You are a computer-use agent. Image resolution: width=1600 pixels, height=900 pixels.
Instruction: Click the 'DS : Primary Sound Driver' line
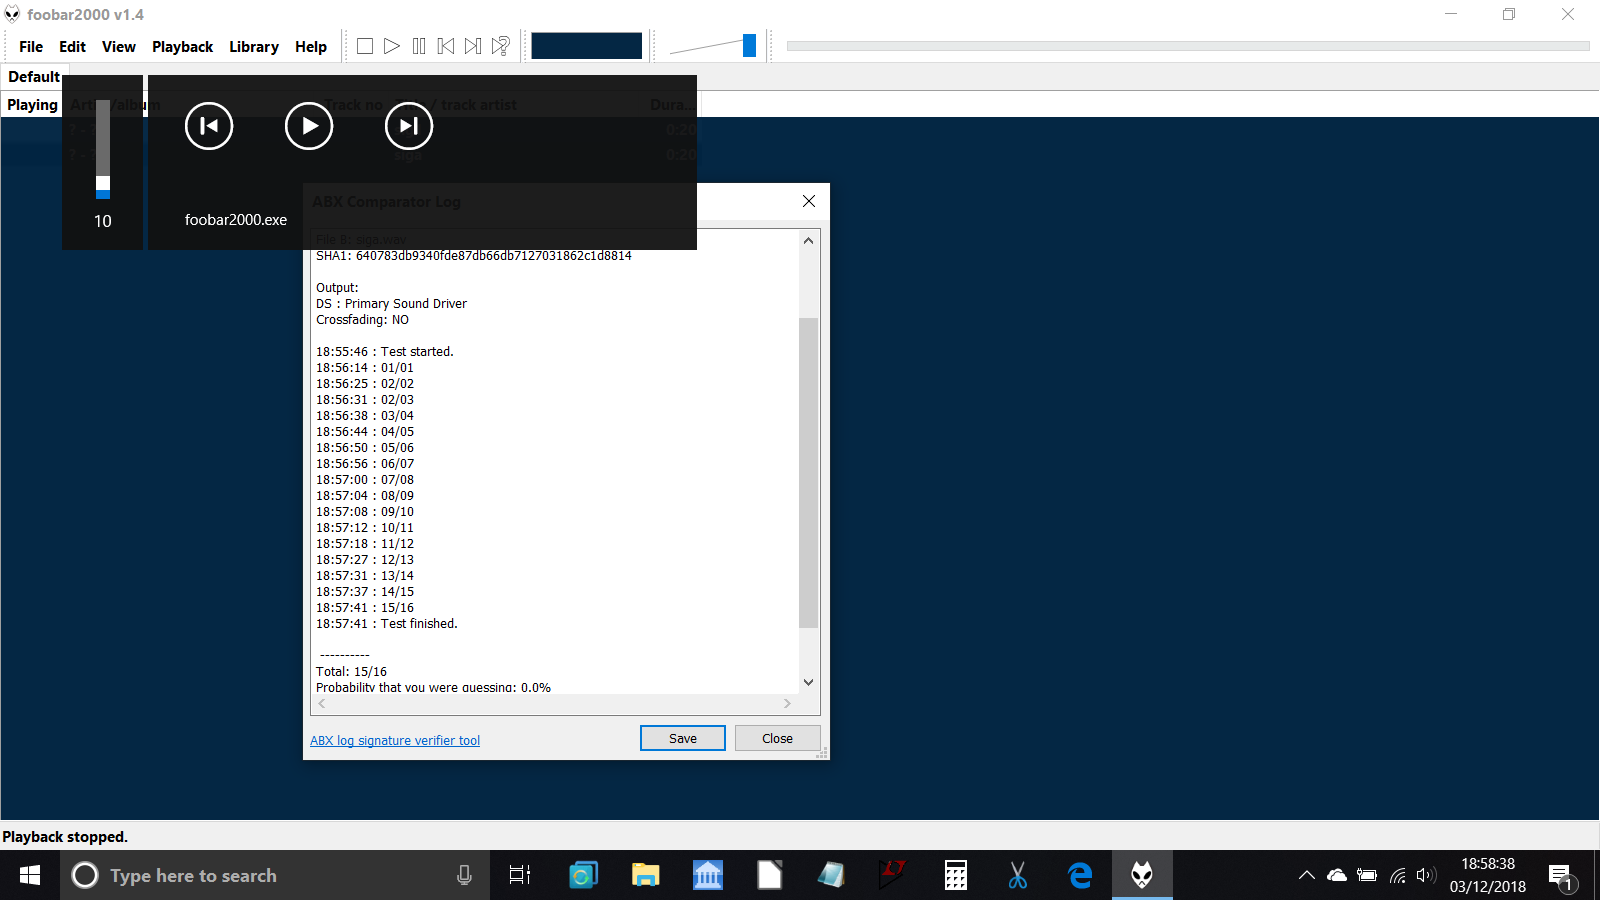391,304
